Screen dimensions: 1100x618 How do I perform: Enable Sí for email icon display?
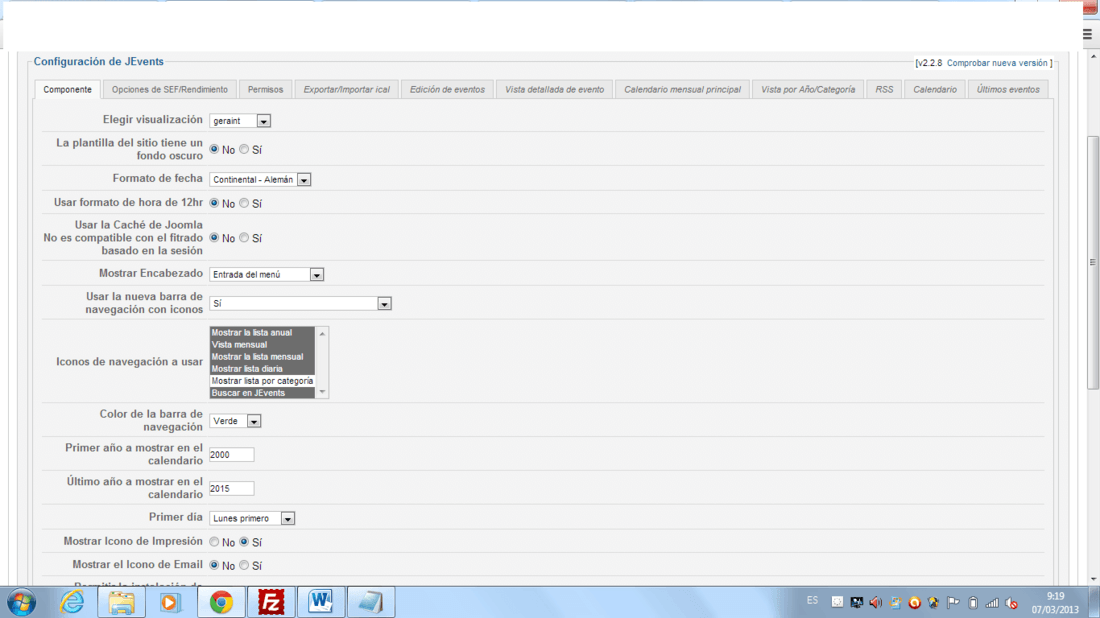coord(243,565)
